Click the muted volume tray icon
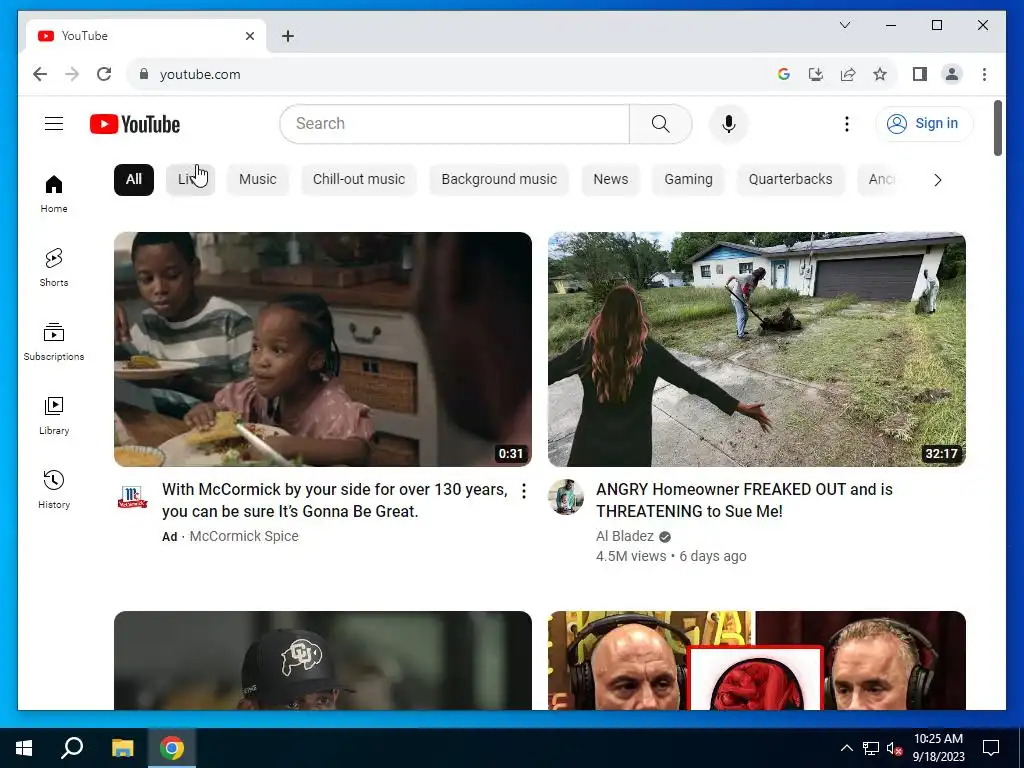The image size is (1024, 768). point(894,748)
